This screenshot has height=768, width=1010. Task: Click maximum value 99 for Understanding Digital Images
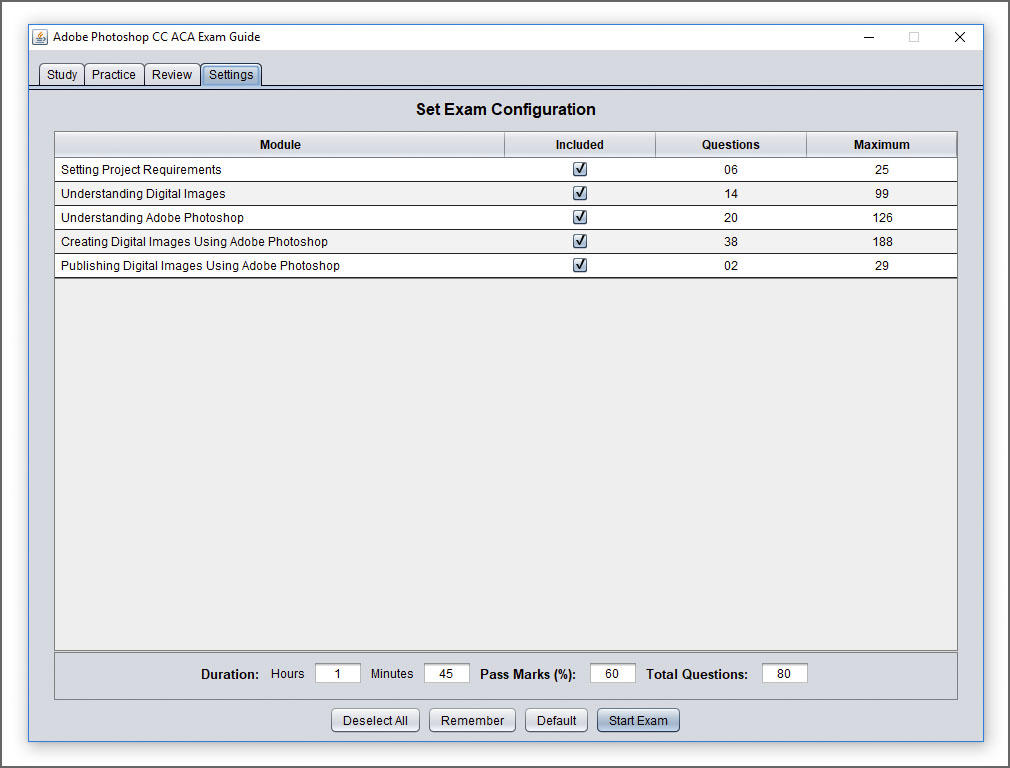point(882,193)
